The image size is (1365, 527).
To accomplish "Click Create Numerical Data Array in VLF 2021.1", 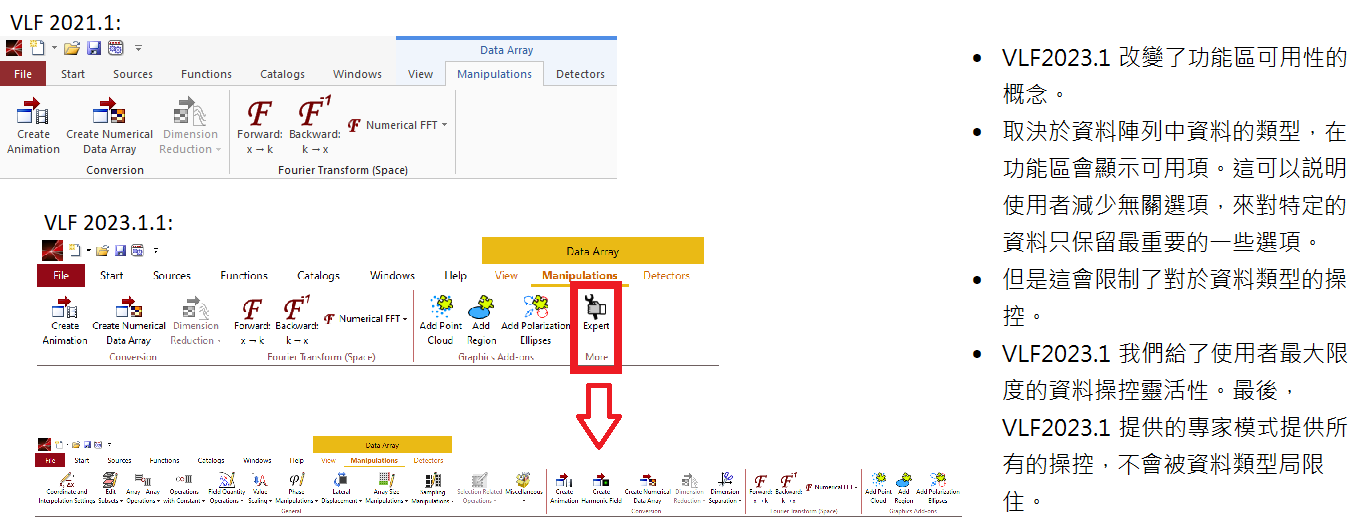I will [x=109, y=126].
